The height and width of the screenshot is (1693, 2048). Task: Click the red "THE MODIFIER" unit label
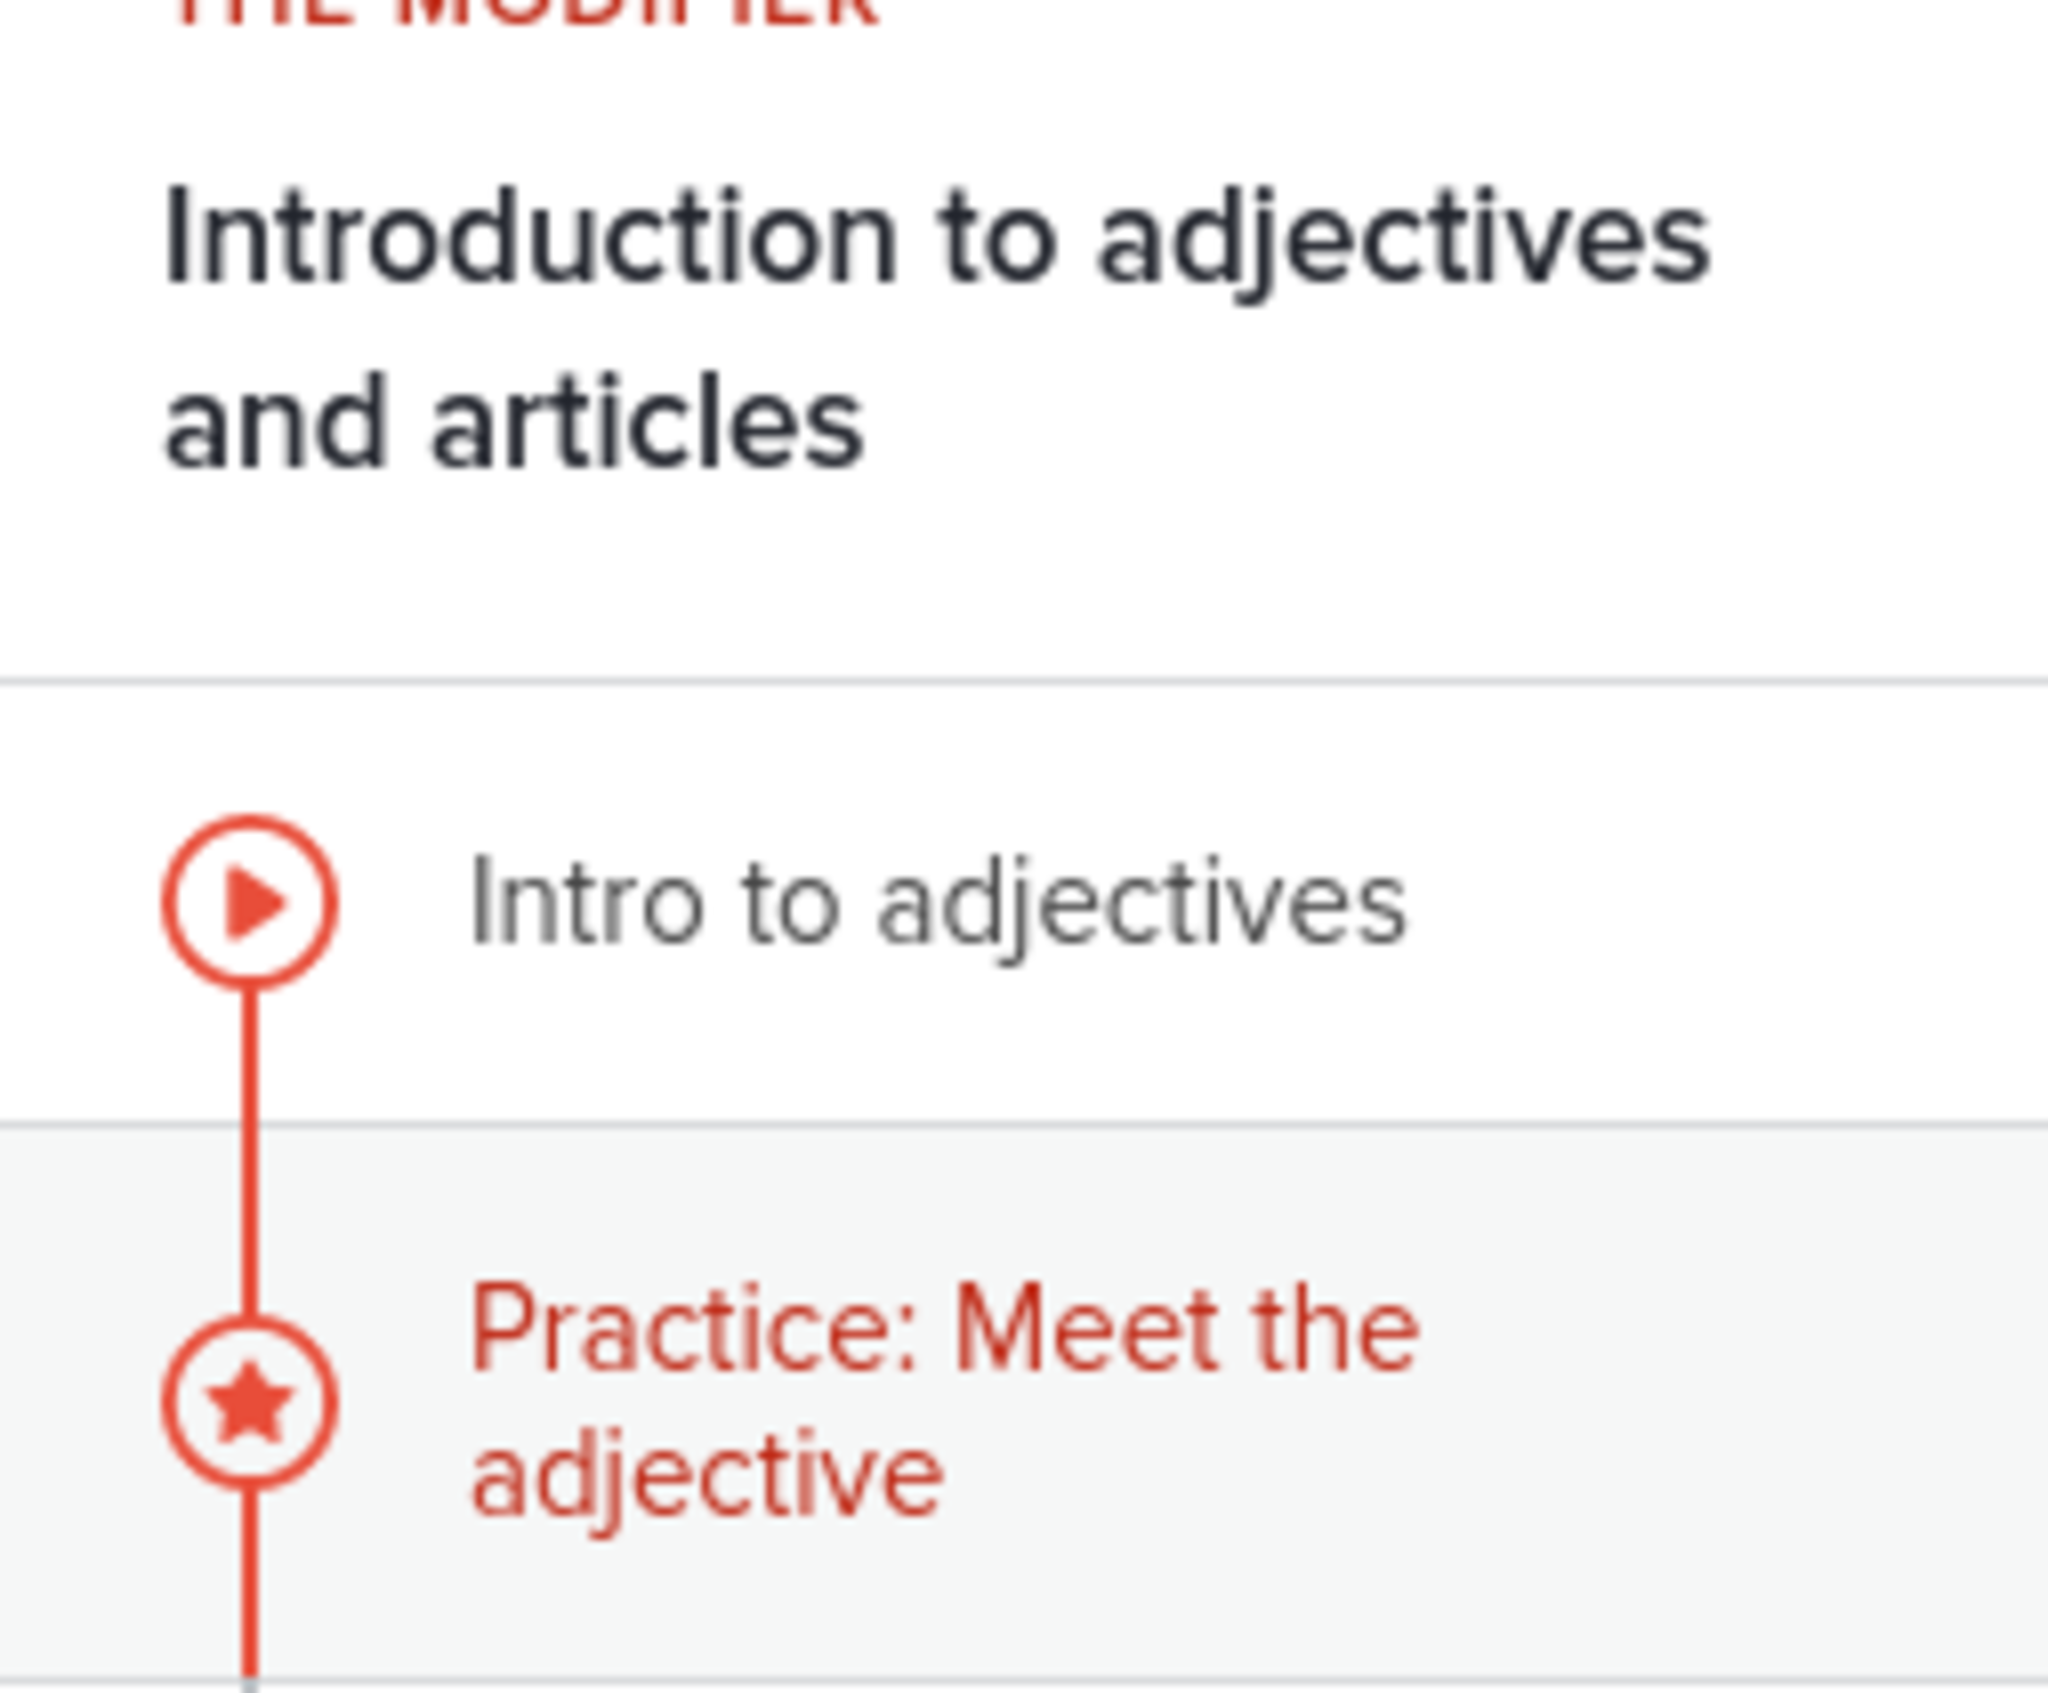click(524, 12)
